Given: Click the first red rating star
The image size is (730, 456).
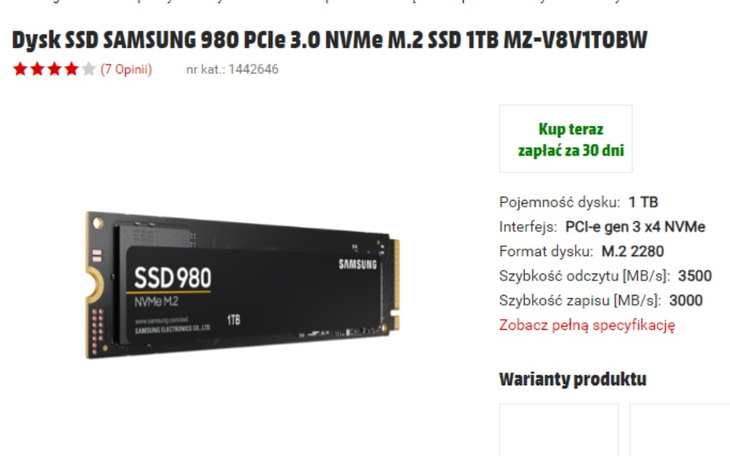Looking at the screenshot, I should point(20,69).
